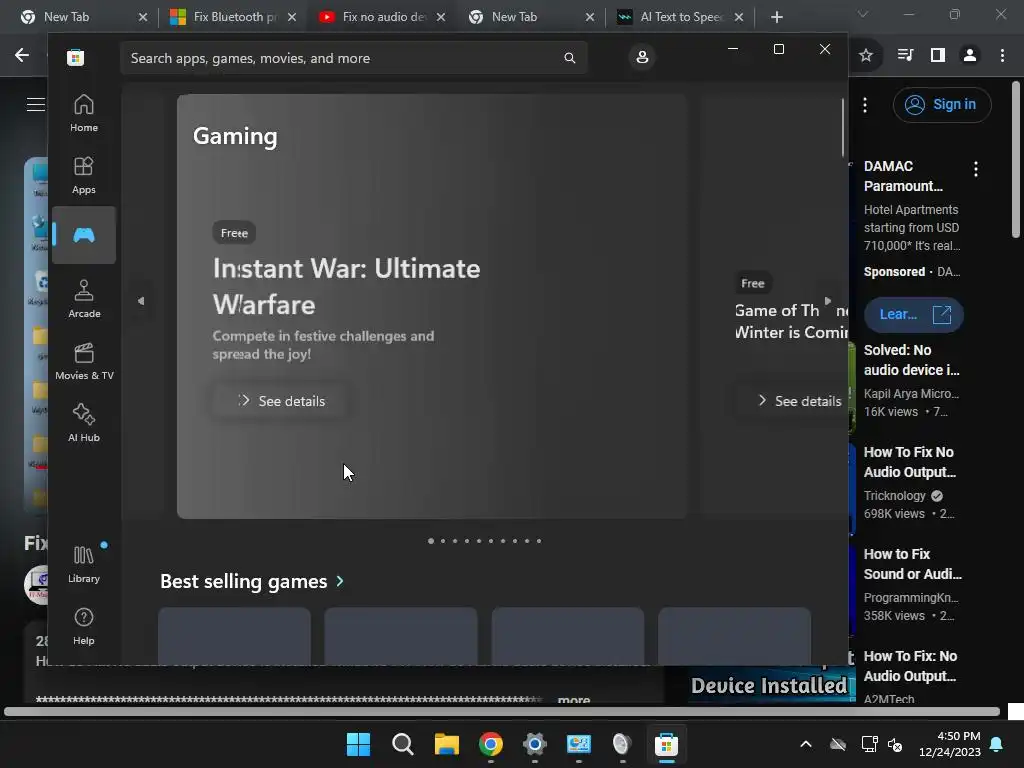
Task: Click Instant War: Ultimate Warfare title
Action: [347, 286]
